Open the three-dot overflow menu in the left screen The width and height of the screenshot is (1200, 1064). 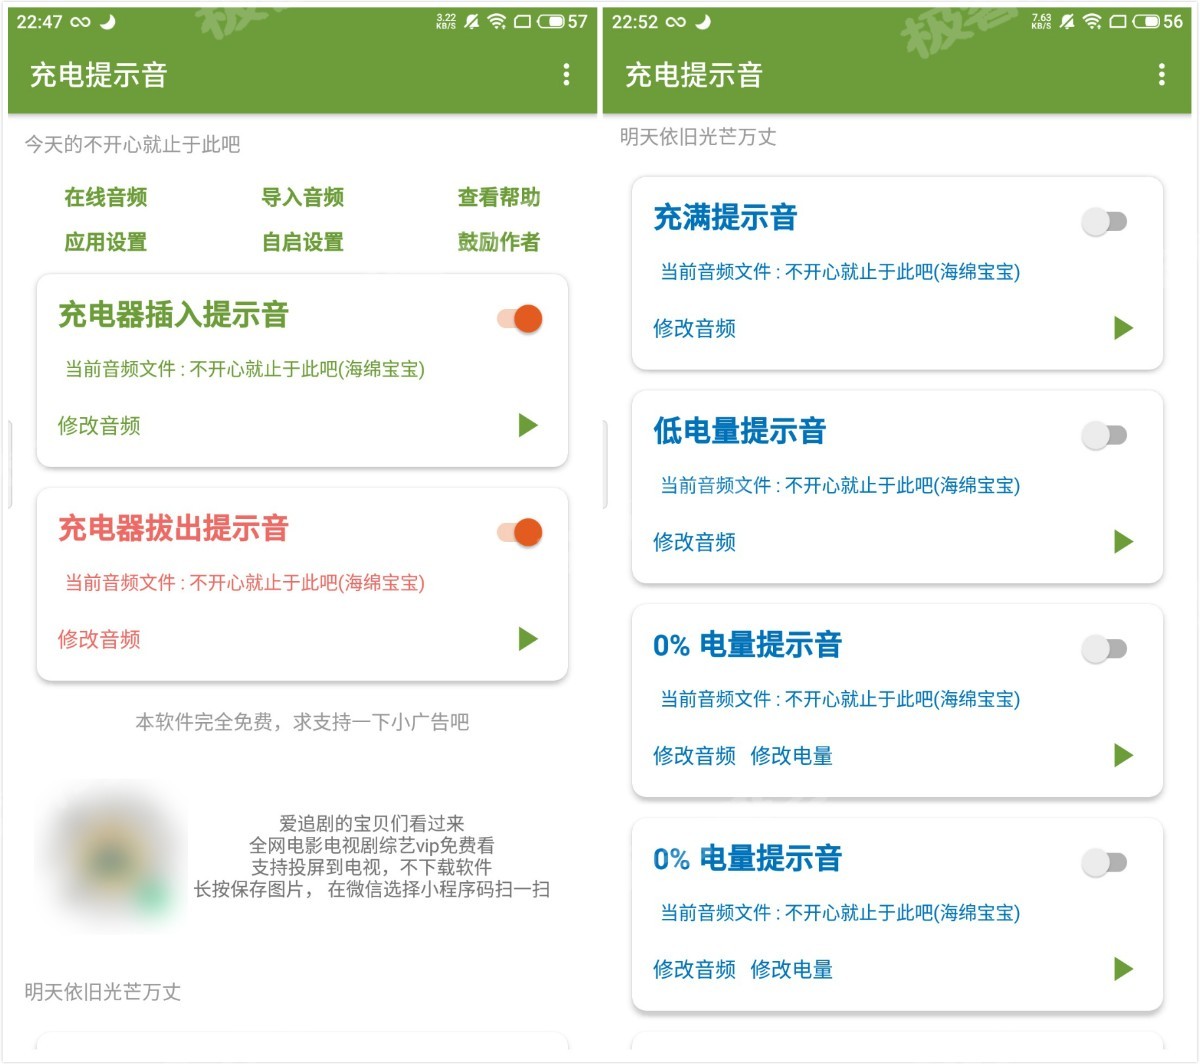pos(566,74)
